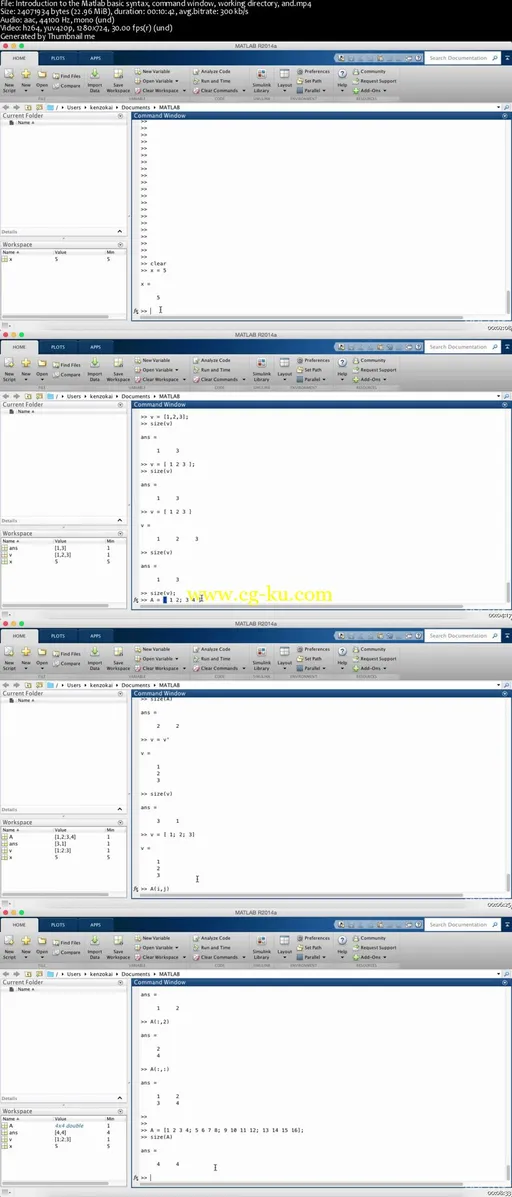Click the Open folder icon in top frame
This screenshot has width=512, height=1197.
tap(42, 74)
